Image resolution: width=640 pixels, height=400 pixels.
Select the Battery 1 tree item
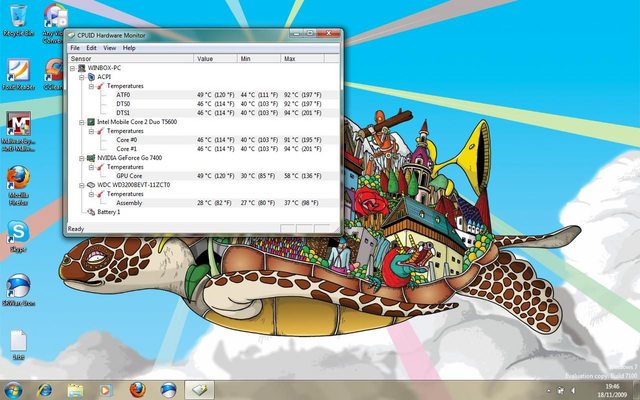pos(109,212)
